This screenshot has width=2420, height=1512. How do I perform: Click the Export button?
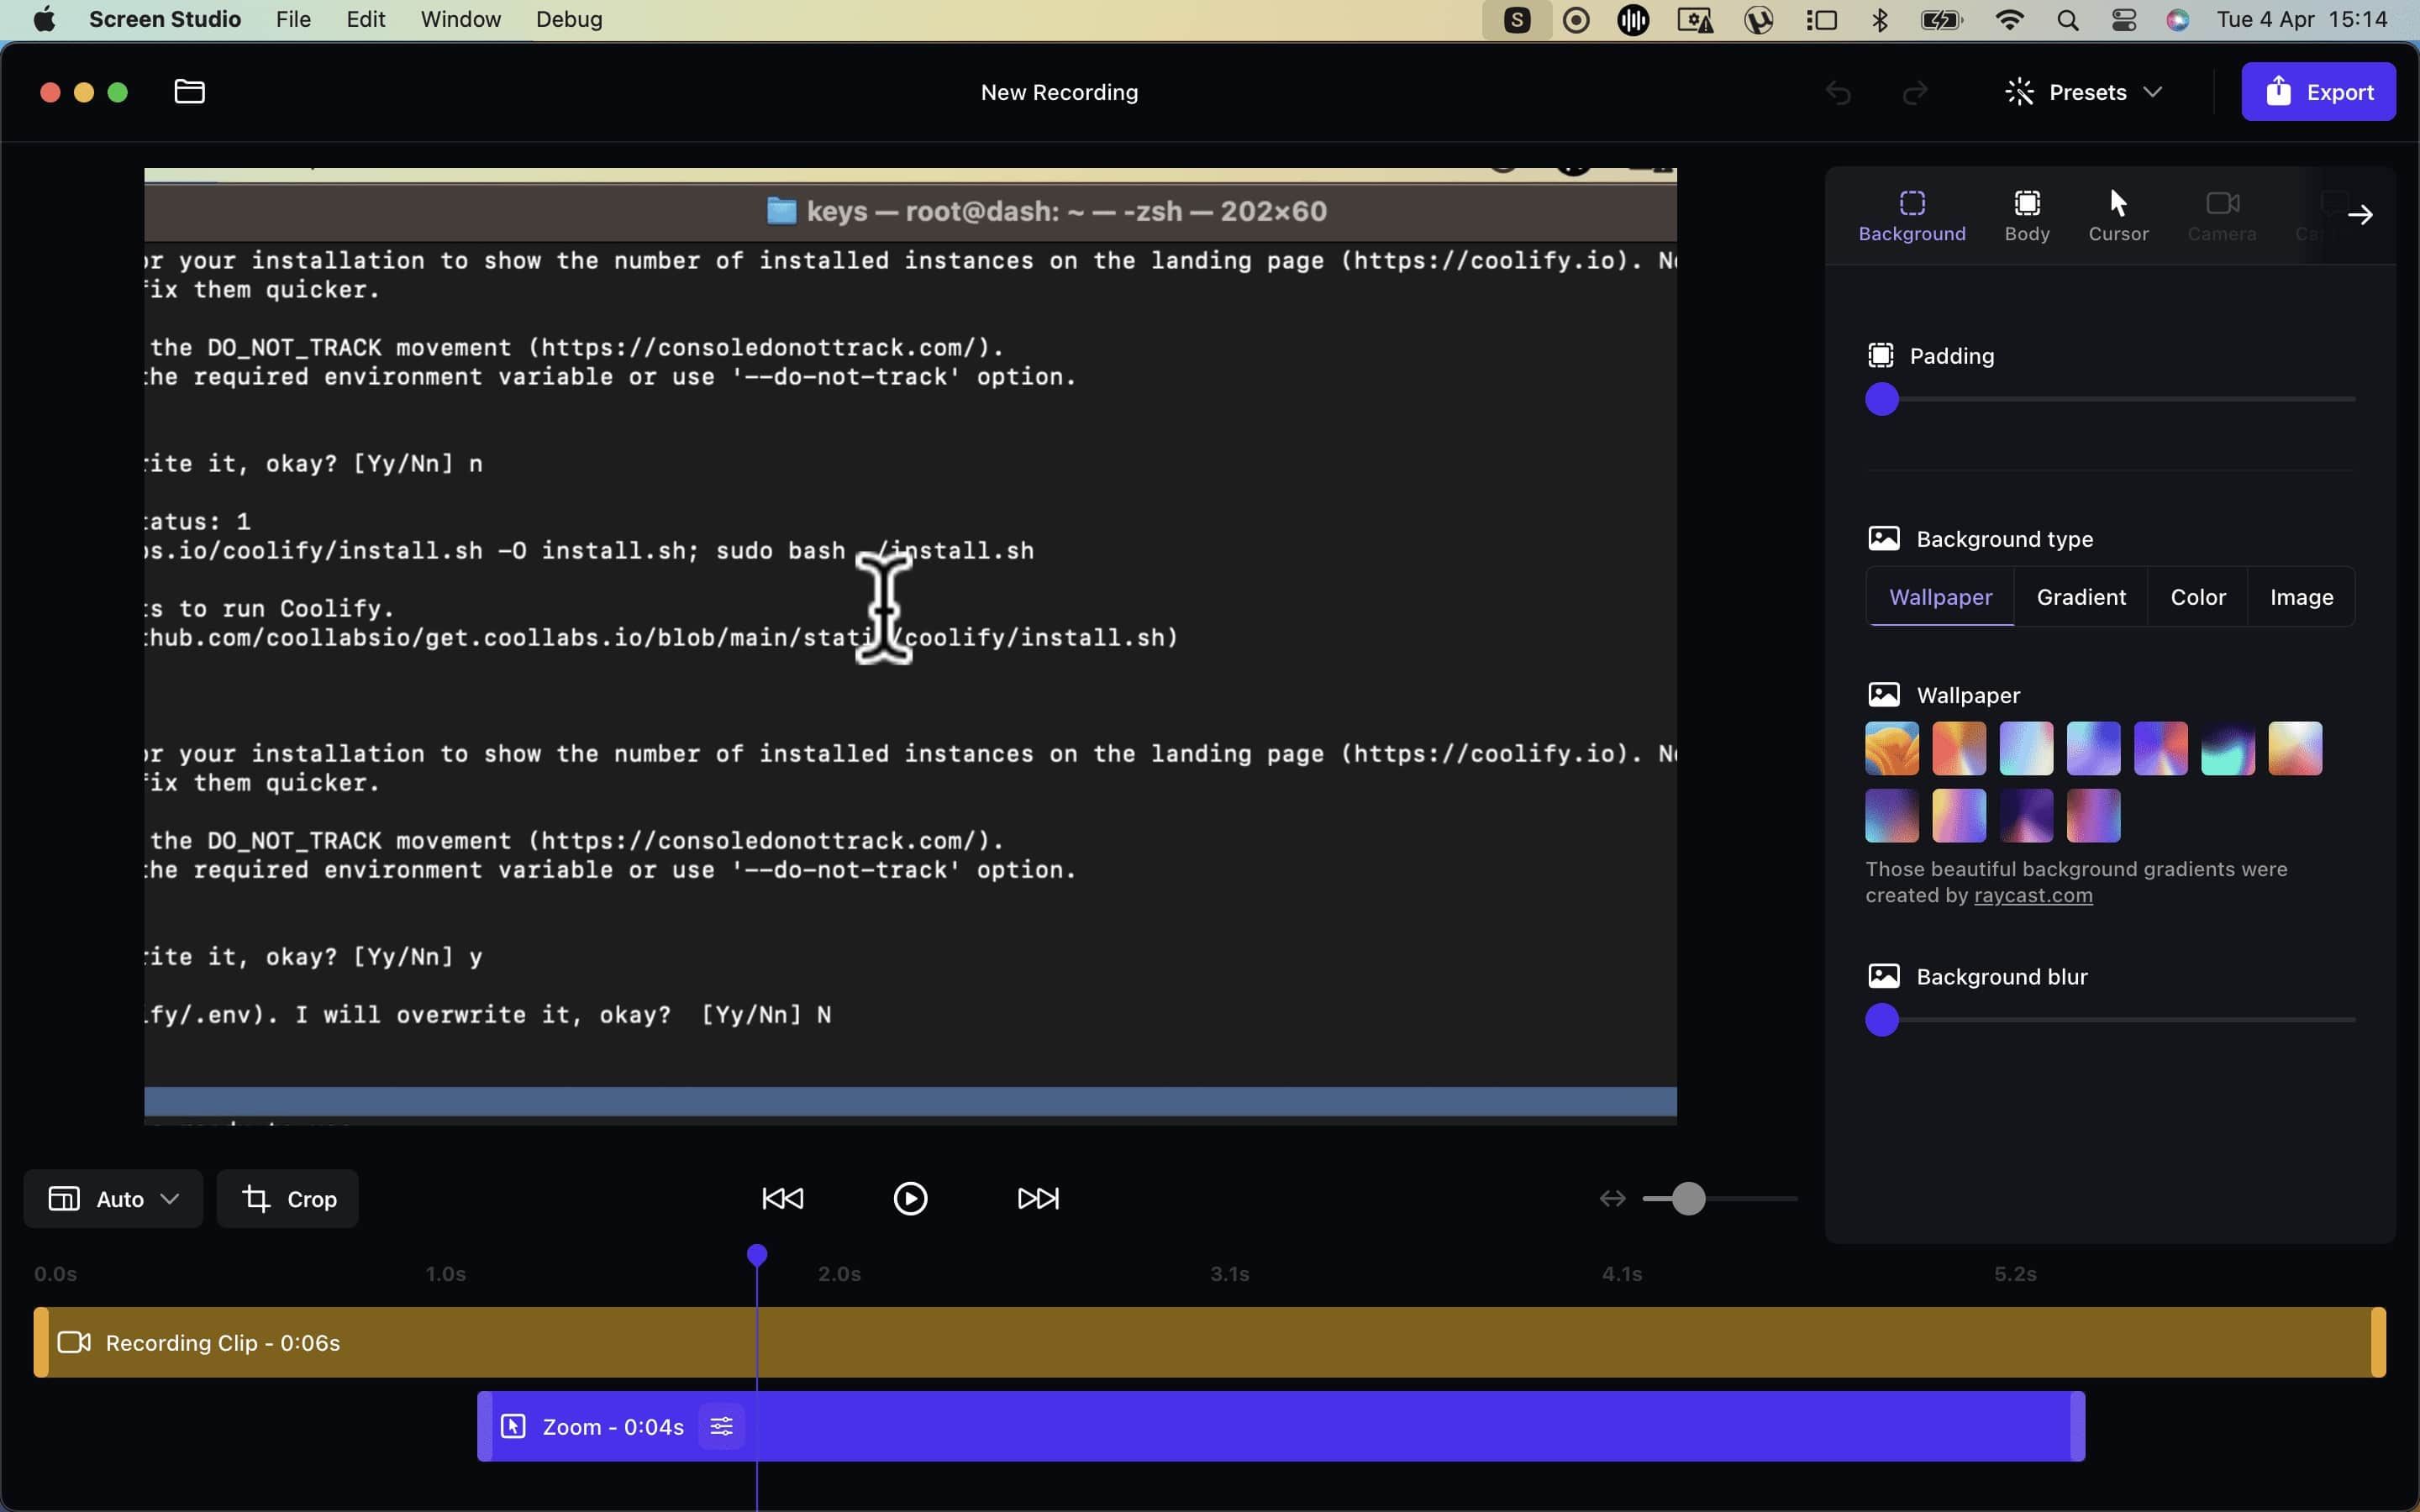[x=2318, y=91]
